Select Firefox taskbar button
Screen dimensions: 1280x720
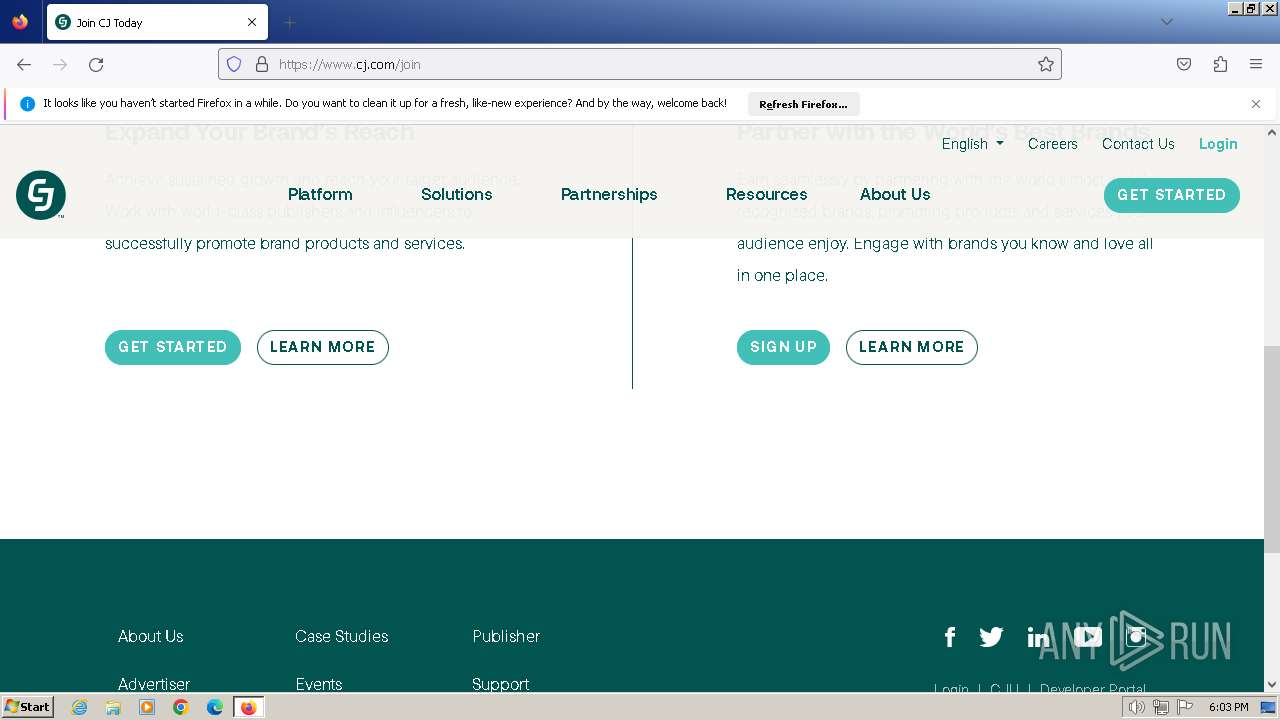pyautogui.click(x=248, y=707)
